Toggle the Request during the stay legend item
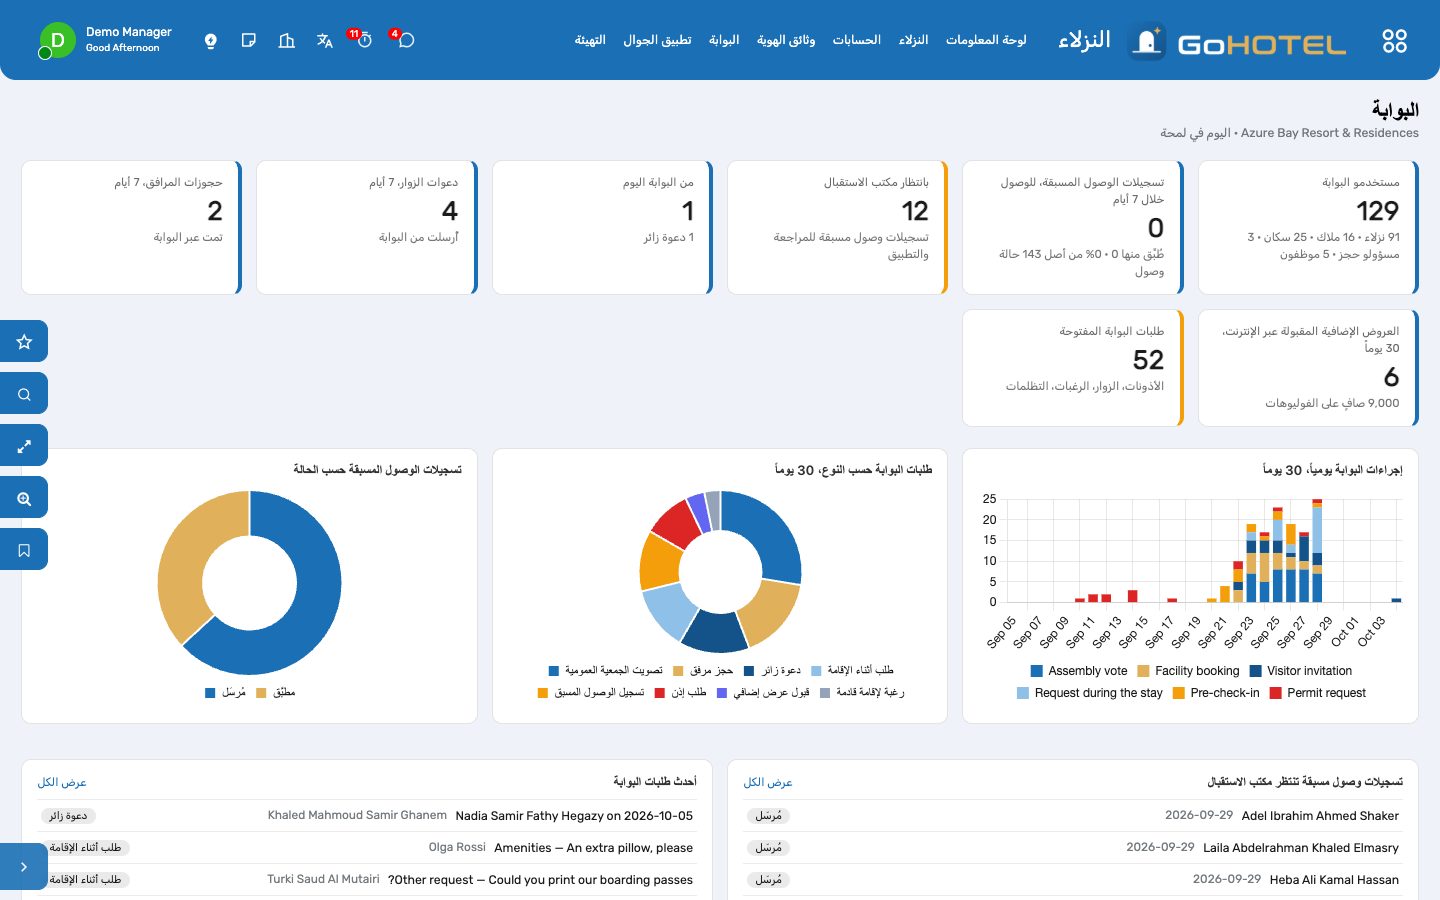The image size is (1440, 900). (1090, 693)
